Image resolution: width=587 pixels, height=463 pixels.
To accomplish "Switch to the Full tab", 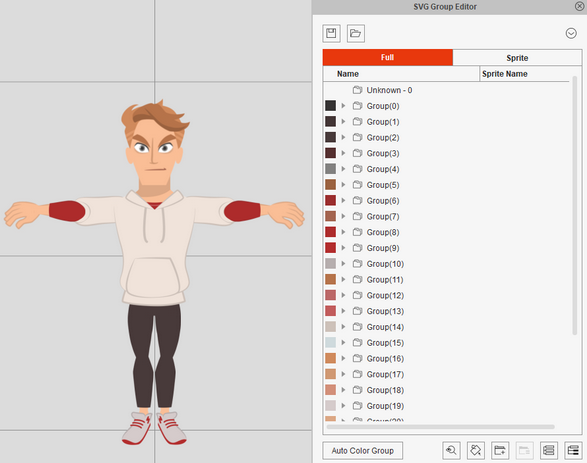I will click(x=388, y=57).
